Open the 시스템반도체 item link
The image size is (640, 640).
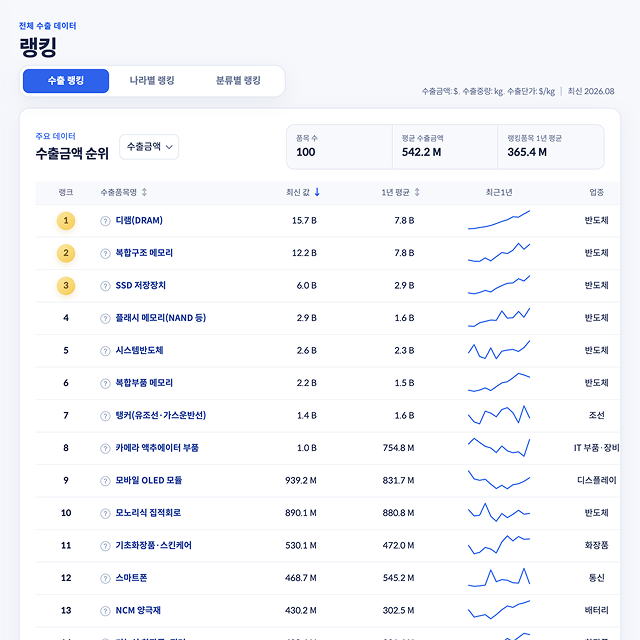(x=139, y=350)
